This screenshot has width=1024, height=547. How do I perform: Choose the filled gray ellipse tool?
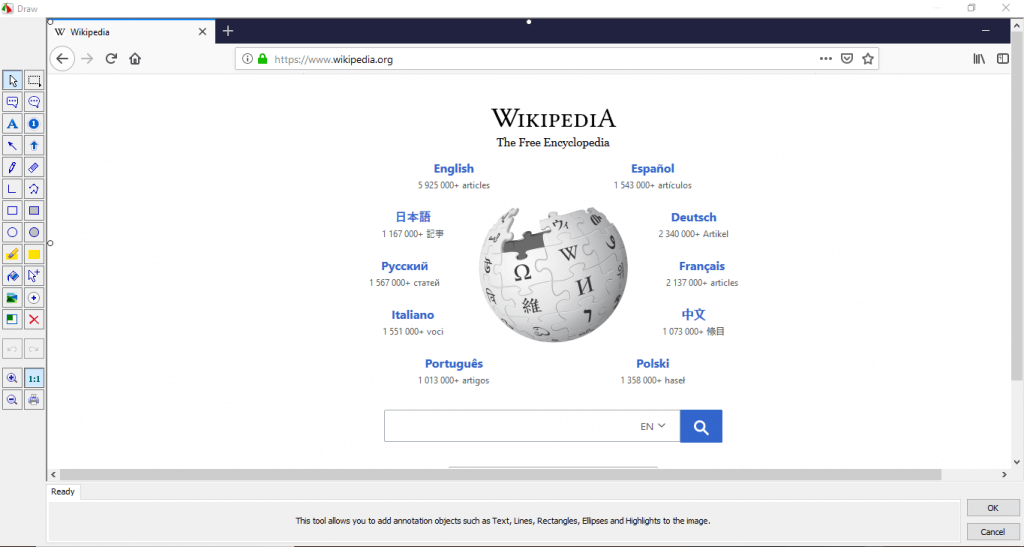click(34, 232)
